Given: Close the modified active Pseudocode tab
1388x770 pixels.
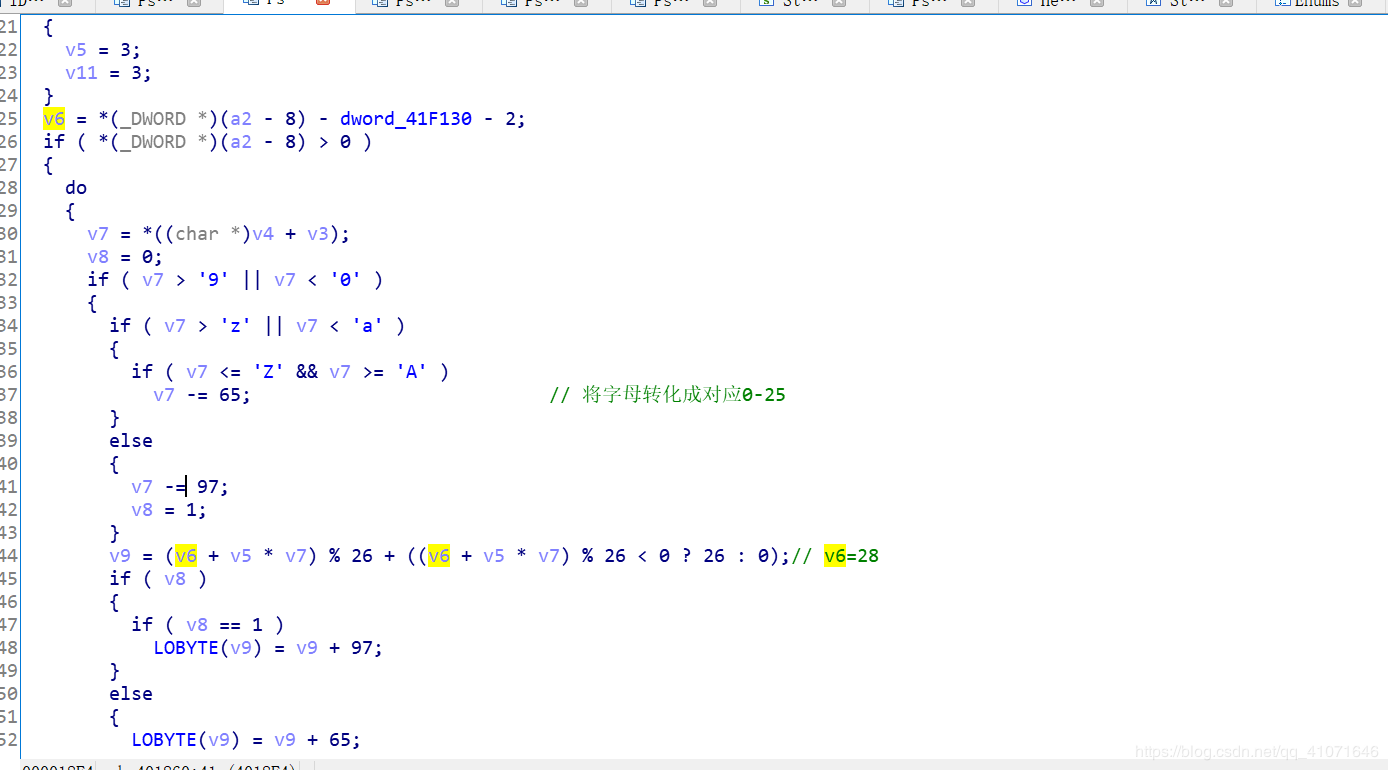Looking at the screenshot, I should (x=322, y=4).
